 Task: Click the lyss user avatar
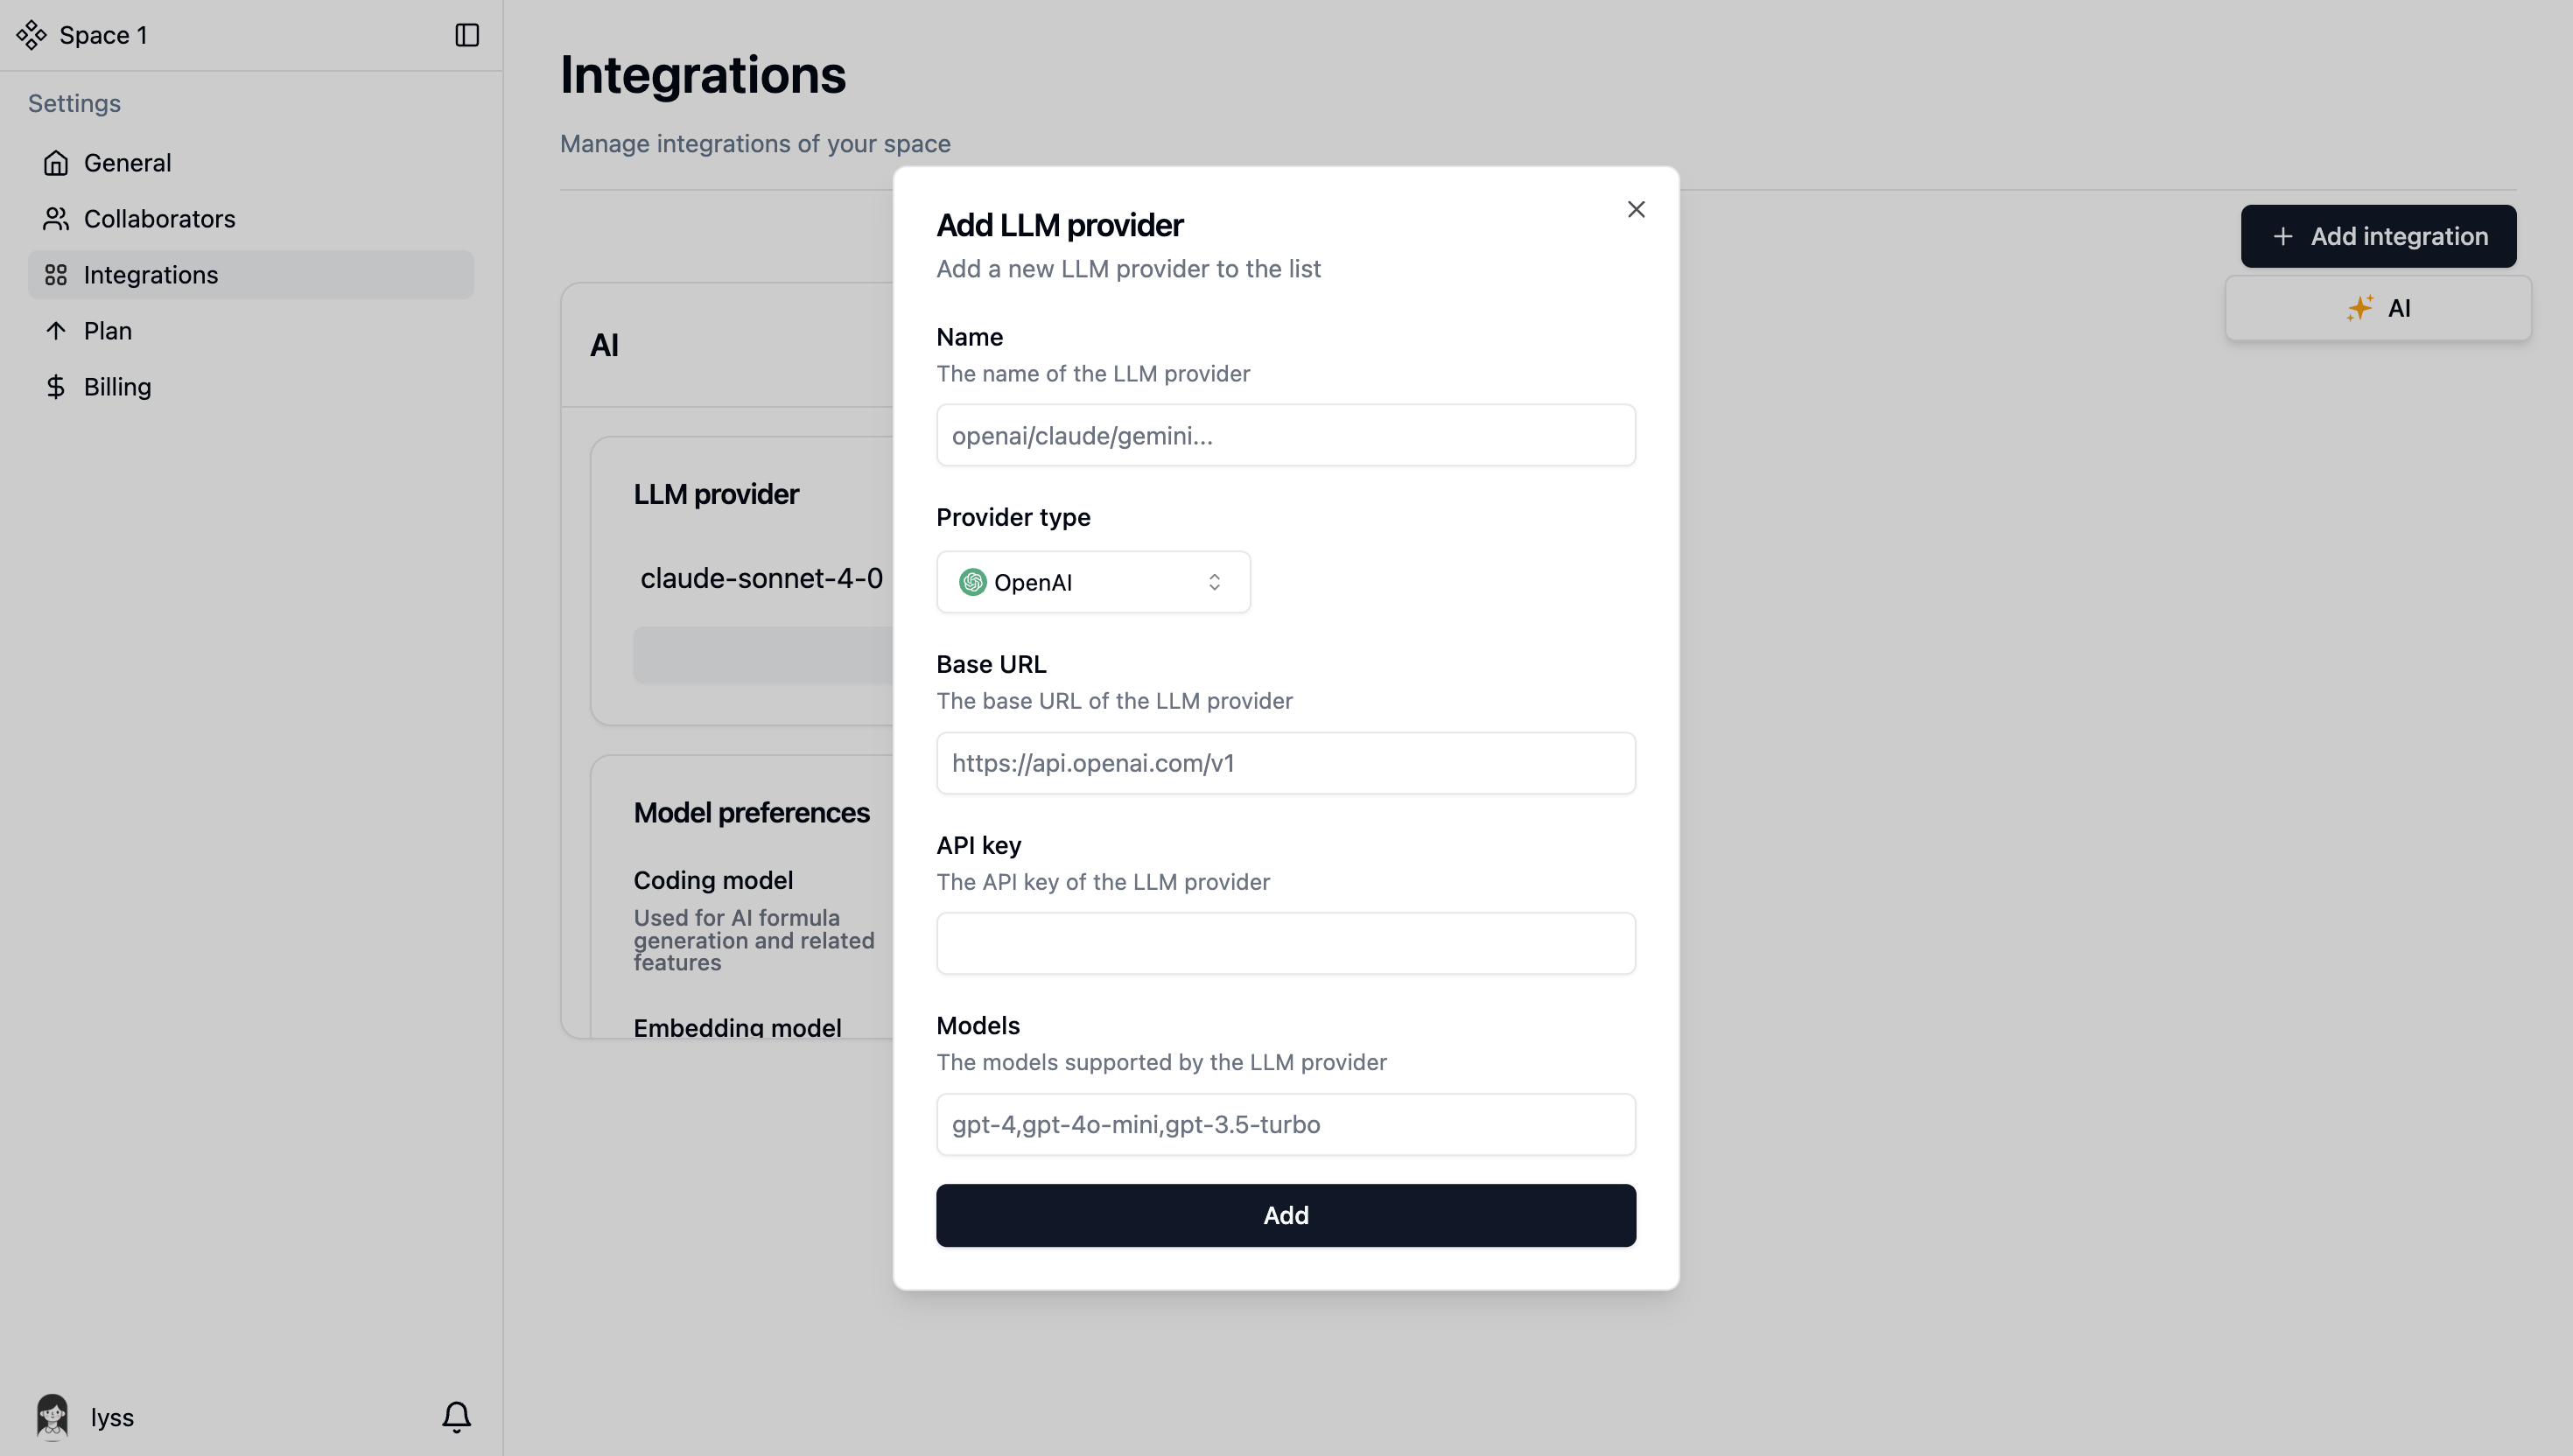pyautogui.click(x=52, y=1416)
